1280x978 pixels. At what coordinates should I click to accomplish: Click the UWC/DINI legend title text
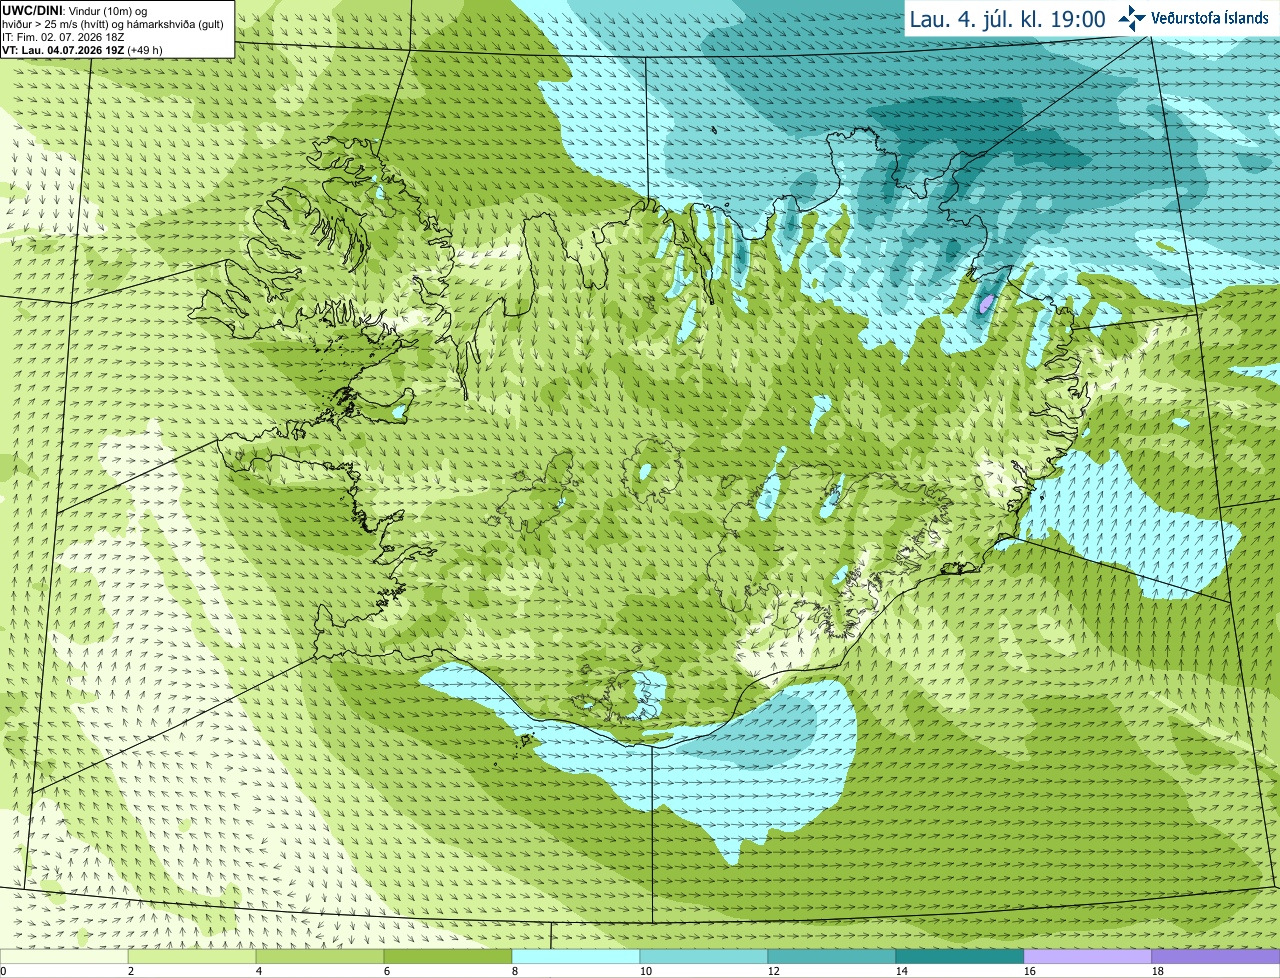coord(34,10)
